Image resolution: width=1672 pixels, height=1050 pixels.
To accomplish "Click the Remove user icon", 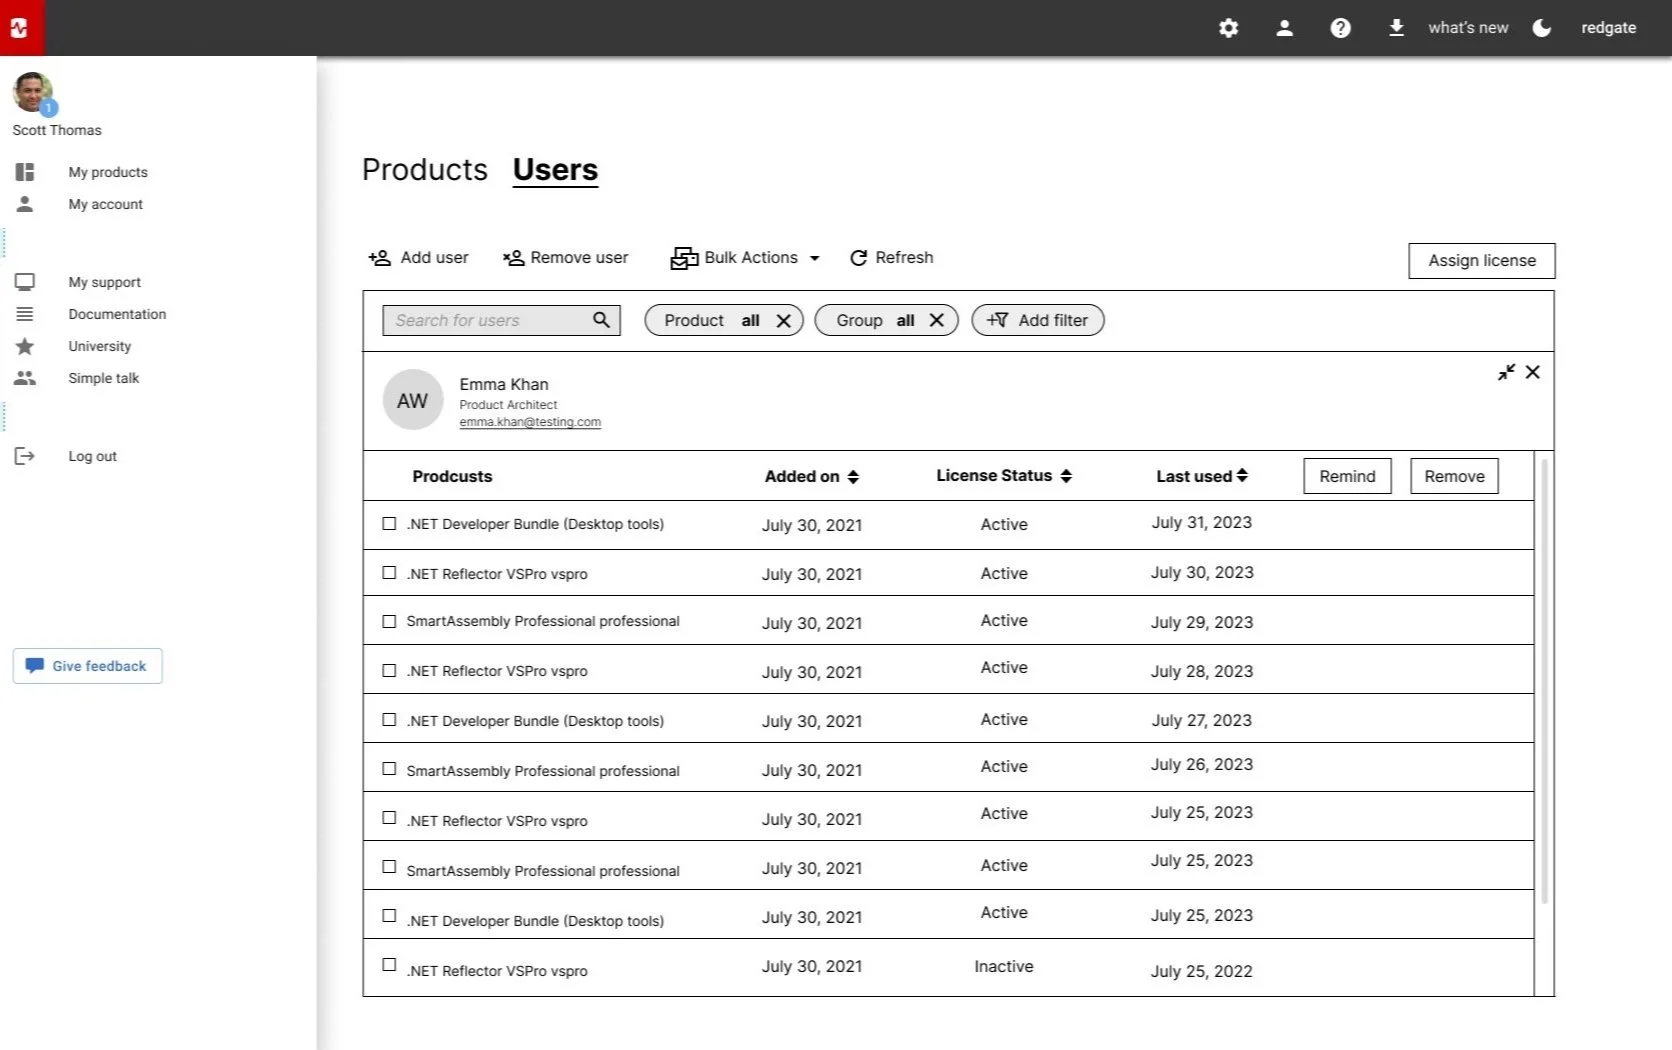I will [x=513, y=258].
